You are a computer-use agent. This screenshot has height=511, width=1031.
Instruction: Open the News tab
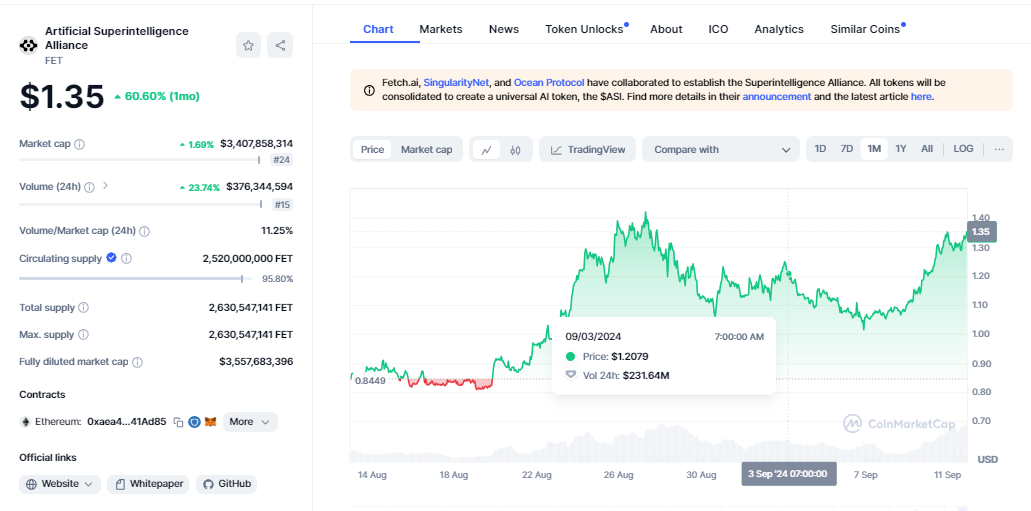[504, 29]
